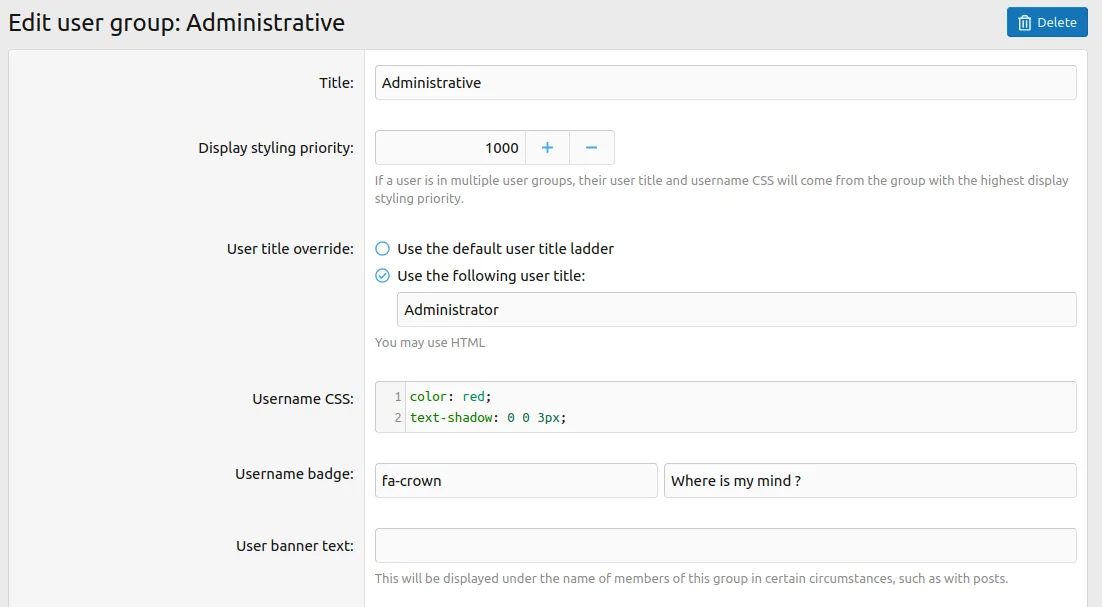The height and width of the screenshot is (607, 1102).
Task: Click the 'User banner text:' label
Action: coord(294,546)
